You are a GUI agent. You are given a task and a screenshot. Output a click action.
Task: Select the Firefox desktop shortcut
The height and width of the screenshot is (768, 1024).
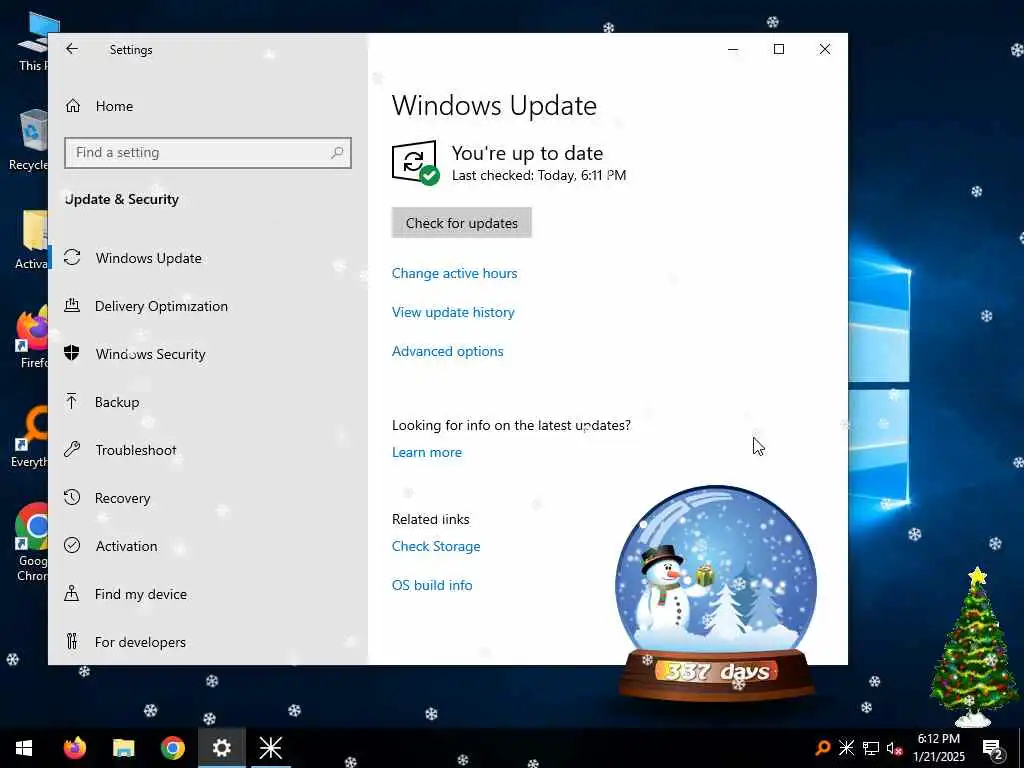(33, 338)
